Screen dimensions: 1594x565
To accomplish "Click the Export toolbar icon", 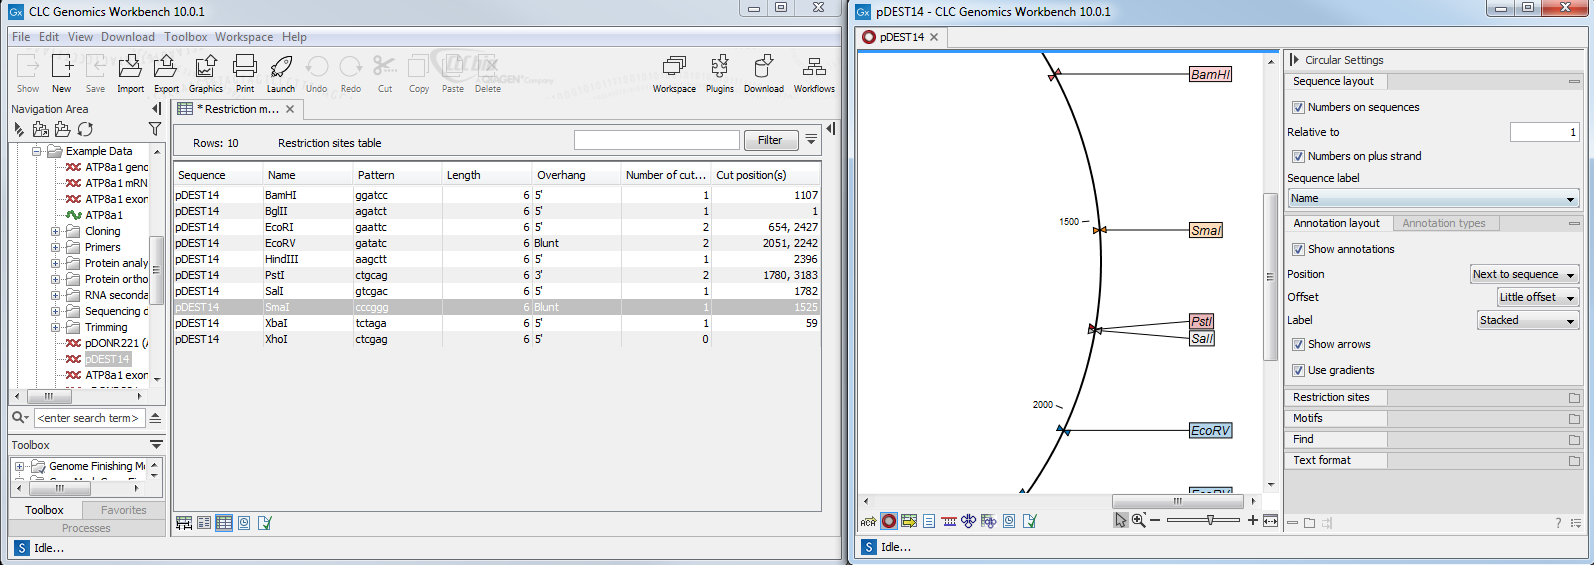I will 166,68.
